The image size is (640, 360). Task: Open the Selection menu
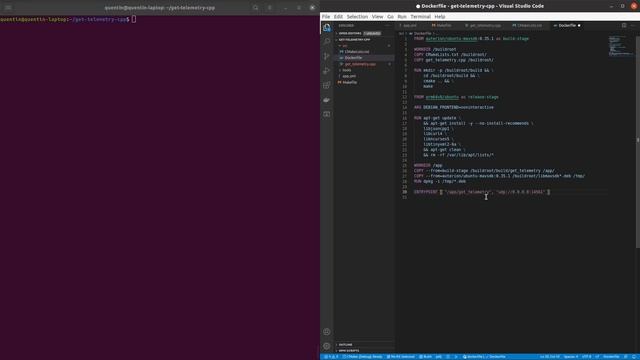(357, 17)
